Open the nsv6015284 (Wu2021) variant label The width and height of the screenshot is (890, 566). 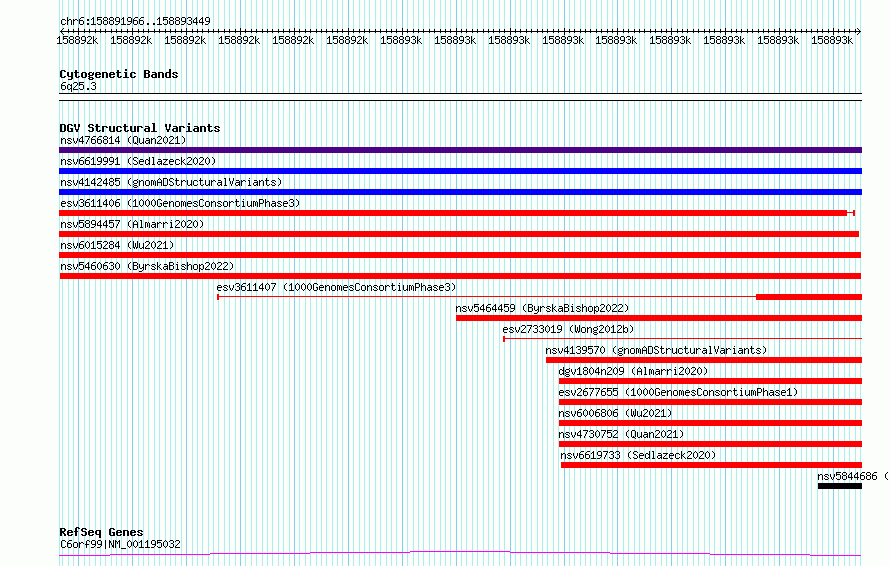click(117, 245)
